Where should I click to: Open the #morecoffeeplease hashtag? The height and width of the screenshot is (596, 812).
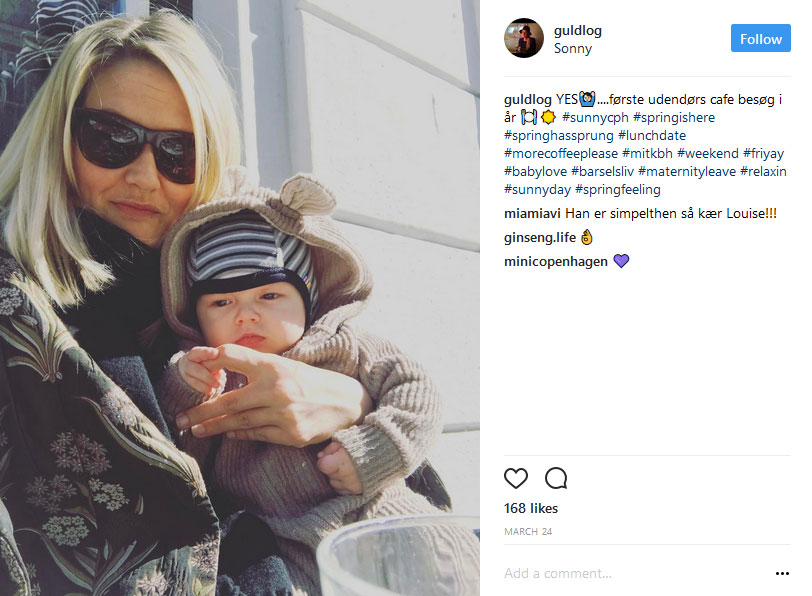tap(561, 154)
